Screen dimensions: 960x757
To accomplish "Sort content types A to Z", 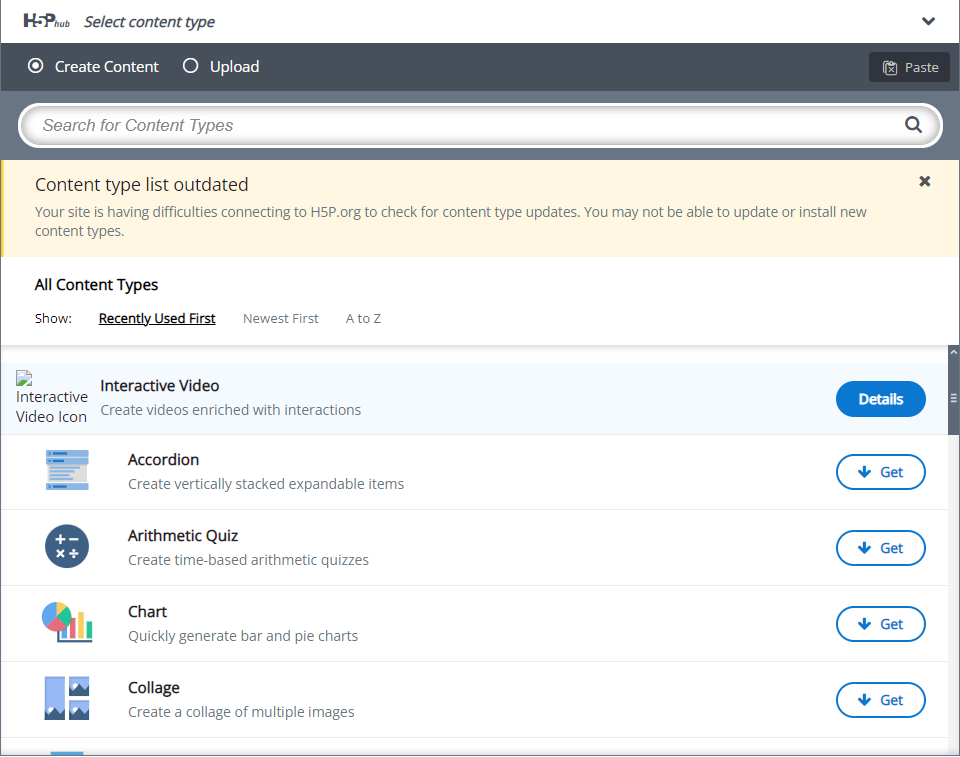I will point(363,318).
